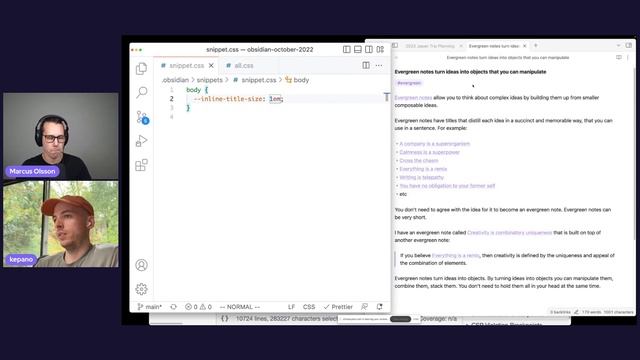The width and height of the screenshot is (640, 360).
Task: Click the feedback icon in status bar
Action: tap(364, 307)
